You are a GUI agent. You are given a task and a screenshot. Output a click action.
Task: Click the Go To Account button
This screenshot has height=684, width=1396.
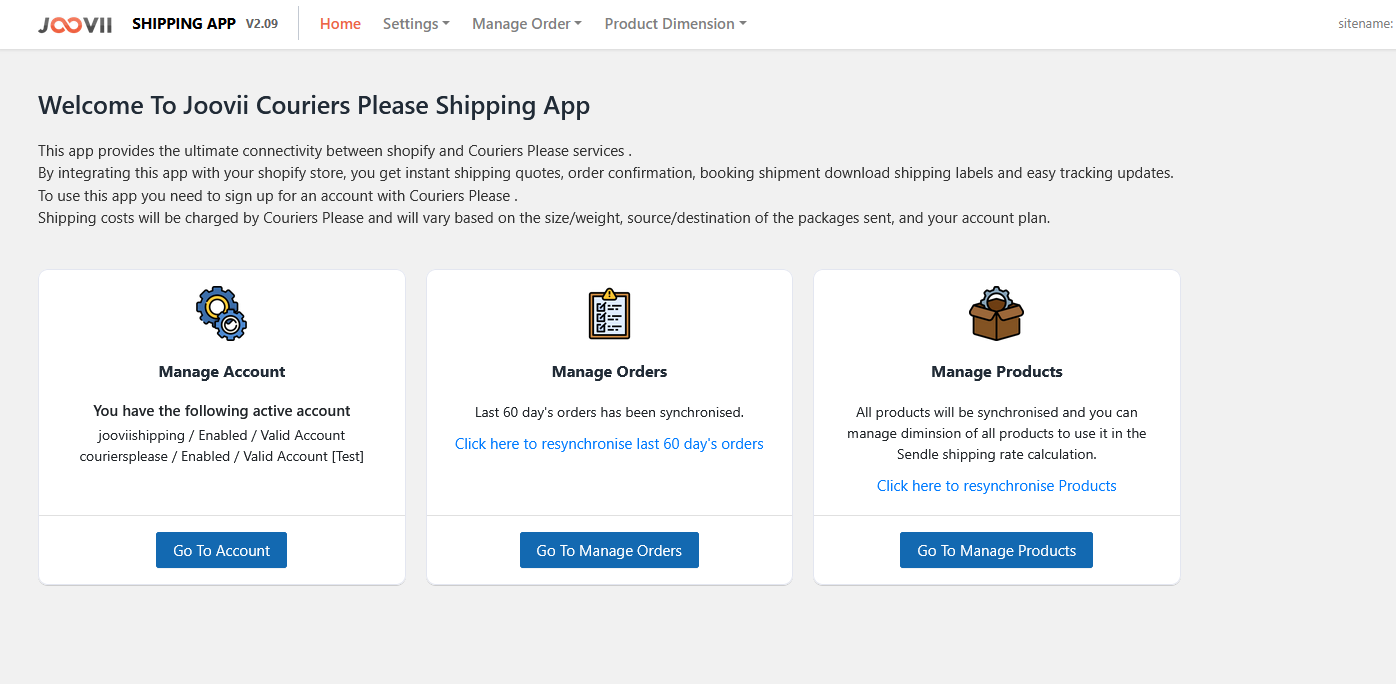(221, 550)
